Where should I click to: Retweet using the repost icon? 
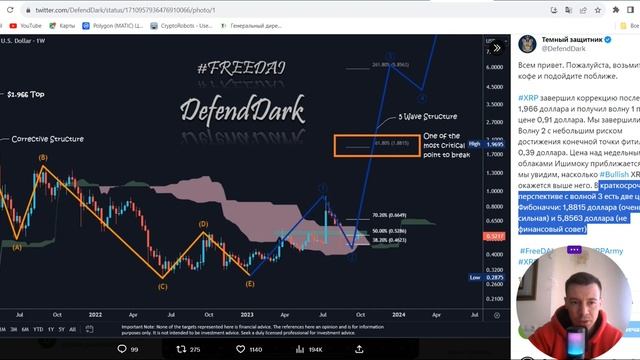tap(181, 349)
